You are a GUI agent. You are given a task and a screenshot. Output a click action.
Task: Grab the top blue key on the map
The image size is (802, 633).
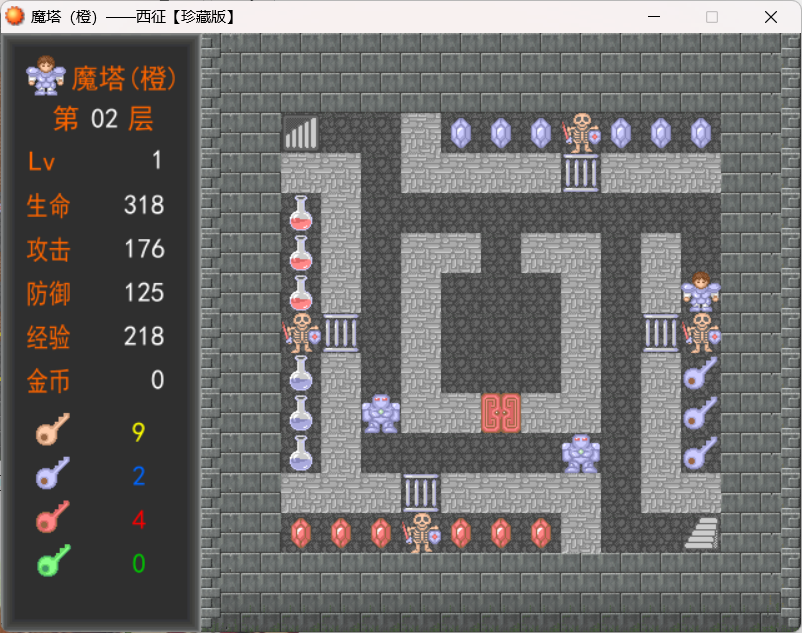click(700, 373)
